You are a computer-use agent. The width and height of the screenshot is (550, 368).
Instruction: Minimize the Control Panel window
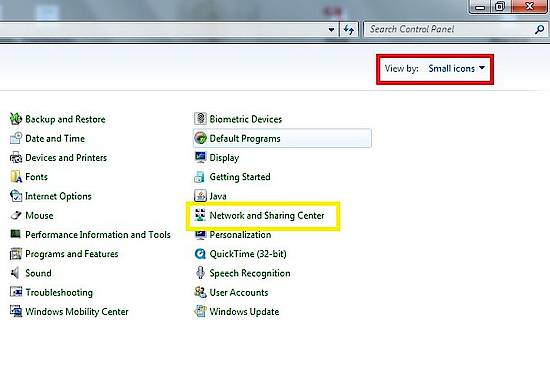pos(481,7)
